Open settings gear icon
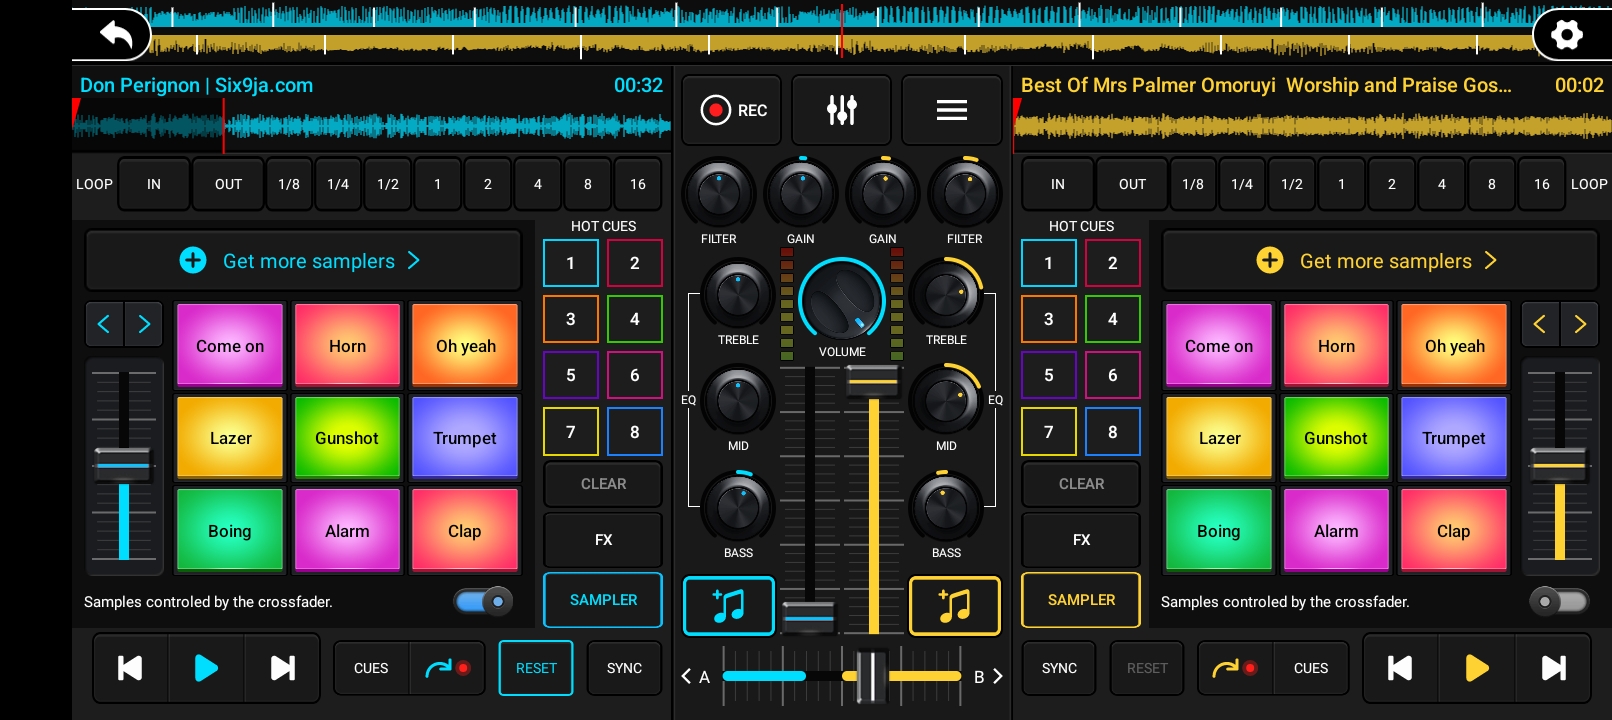The image size is (1612, 720). (1566, 36)
